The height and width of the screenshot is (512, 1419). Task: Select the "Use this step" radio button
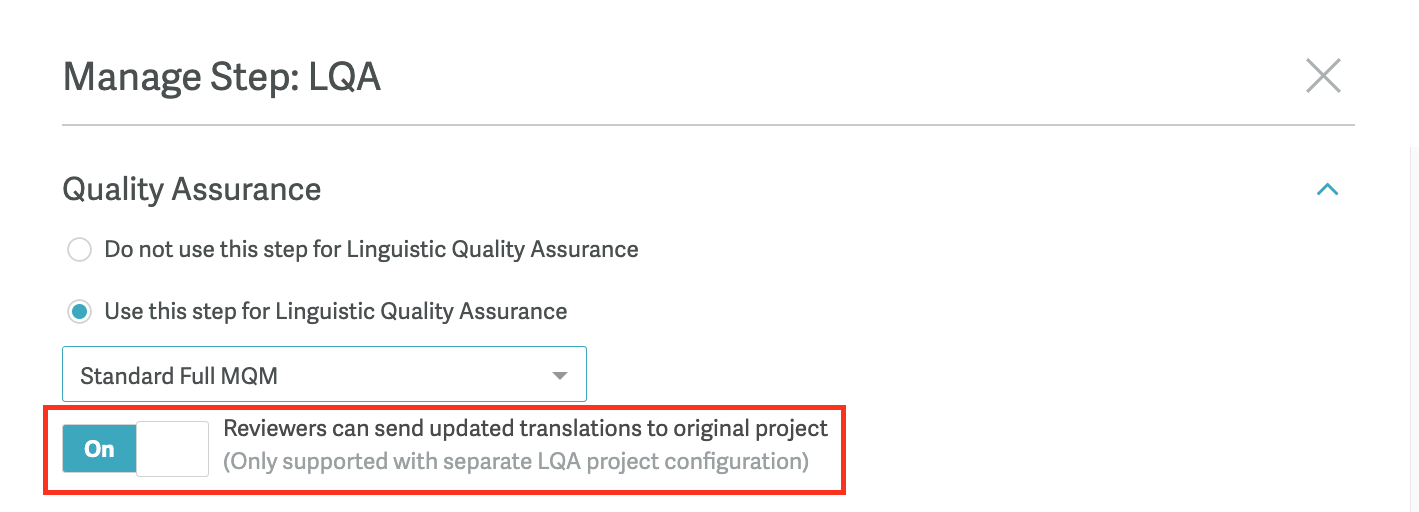tap(79, 311)
